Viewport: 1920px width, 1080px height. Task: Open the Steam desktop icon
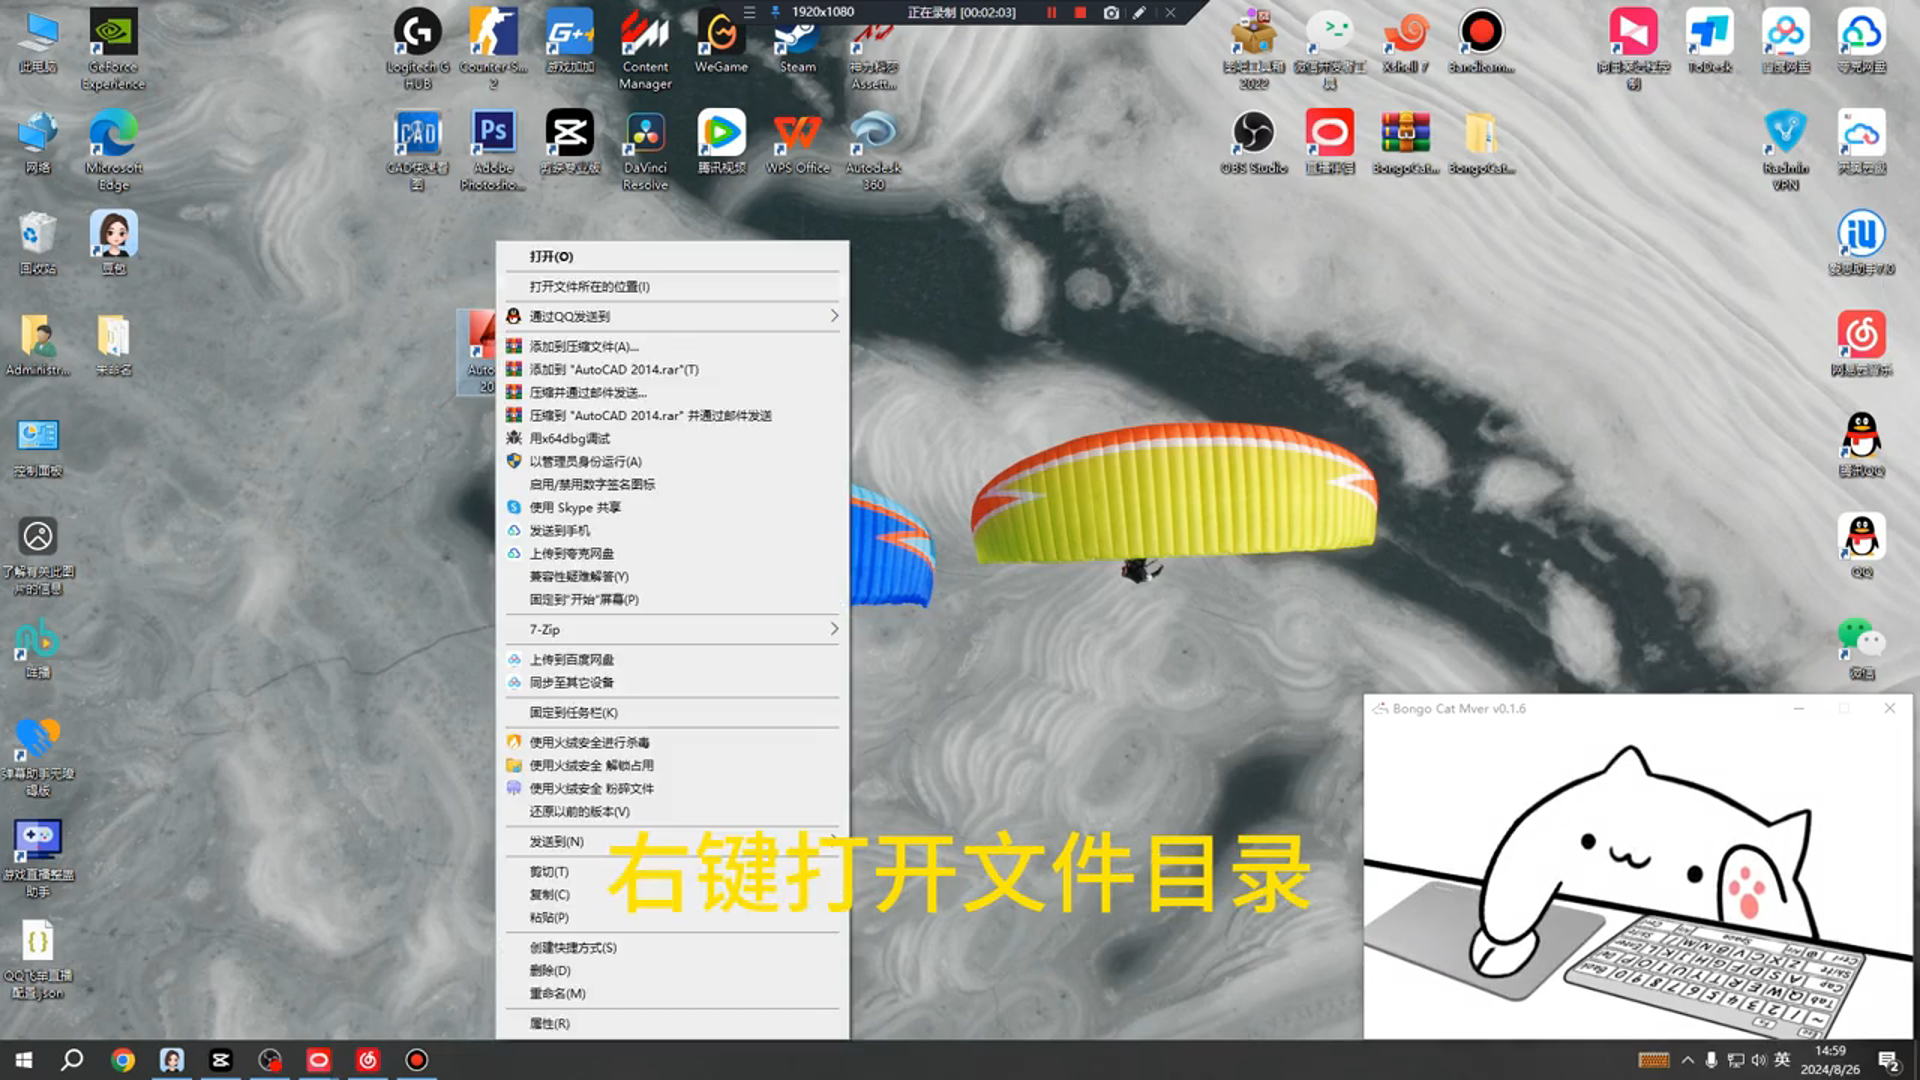(797, 42)
